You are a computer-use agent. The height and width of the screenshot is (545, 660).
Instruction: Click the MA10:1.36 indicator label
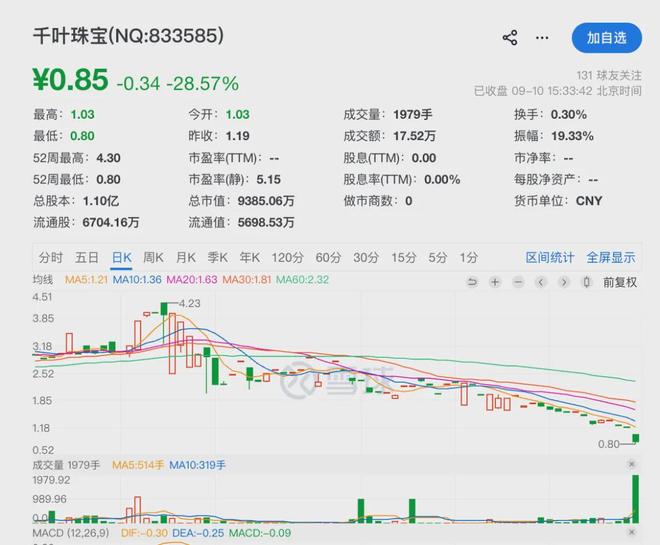click(x=137, y=279)
